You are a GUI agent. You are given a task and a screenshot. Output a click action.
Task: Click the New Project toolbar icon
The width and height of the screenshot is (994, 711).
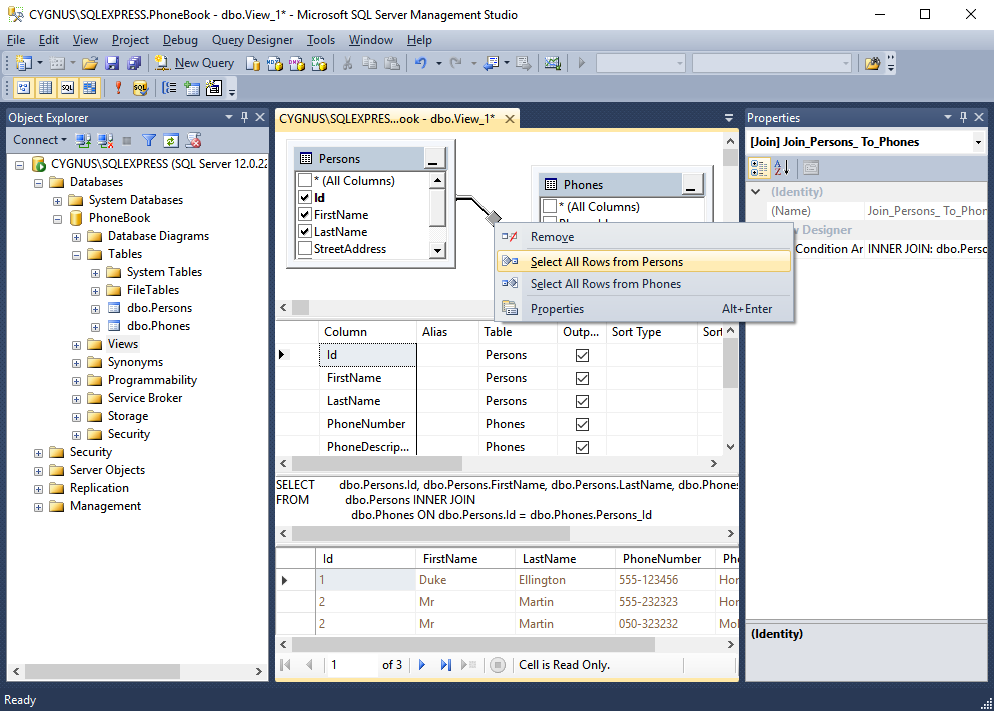24,63
